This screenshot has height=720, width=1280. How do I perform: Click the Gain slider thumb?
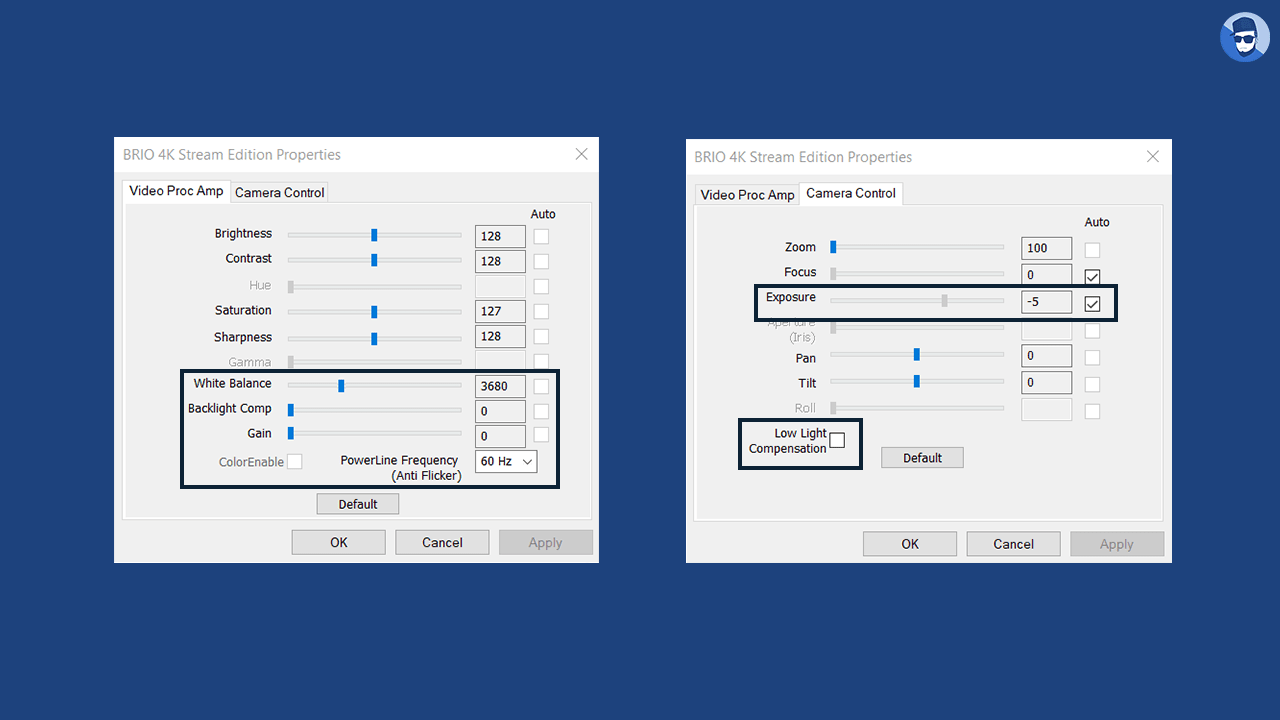tap(291, 434)
